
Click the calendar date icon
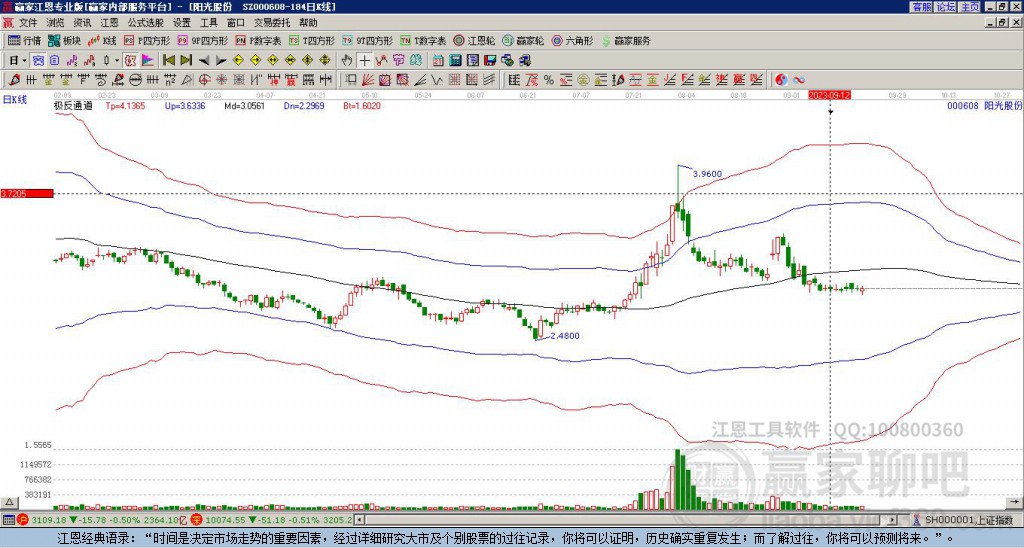point(438,60)
